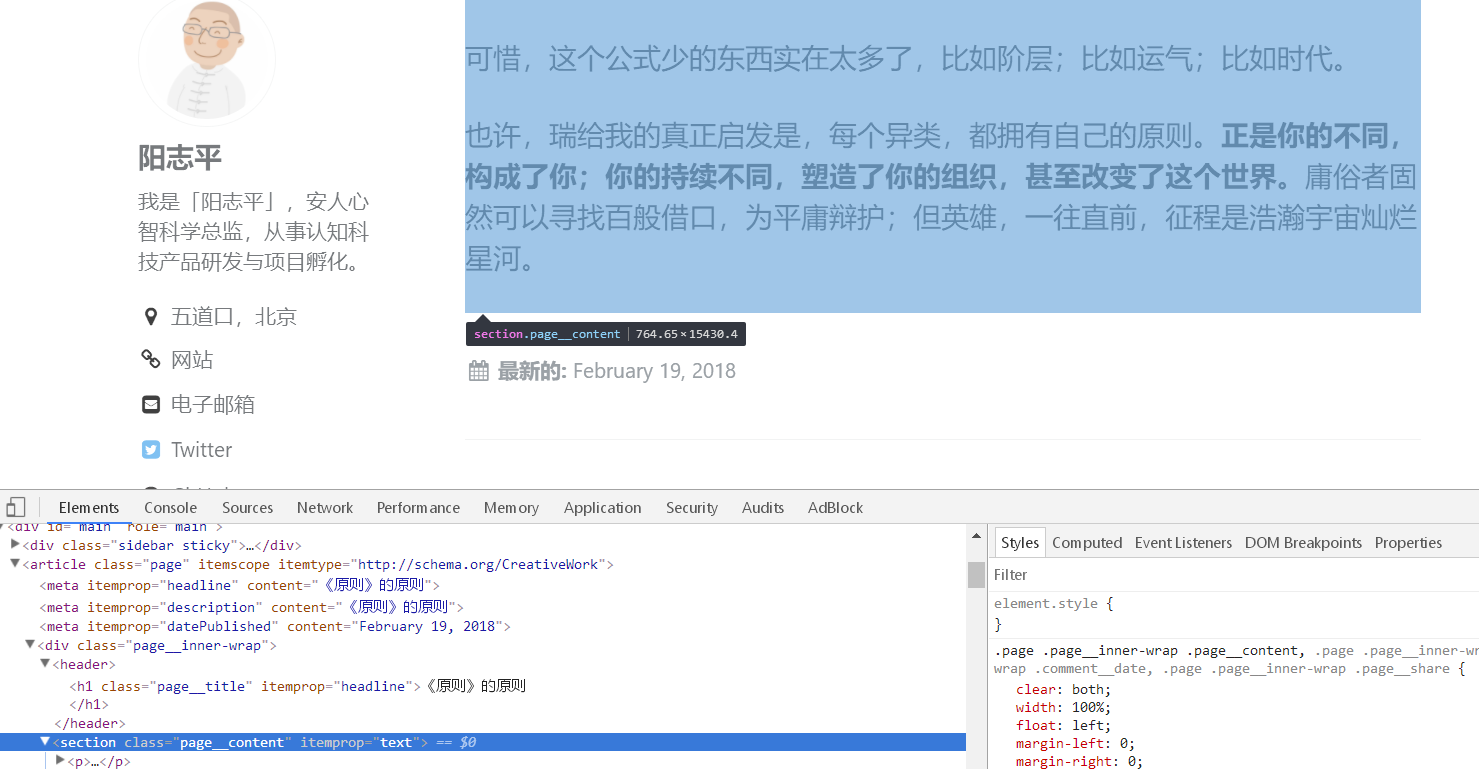Toggle the device toolbar icon in DevTools
Viewport: 1479px width, 769px height.
(15, 507)
